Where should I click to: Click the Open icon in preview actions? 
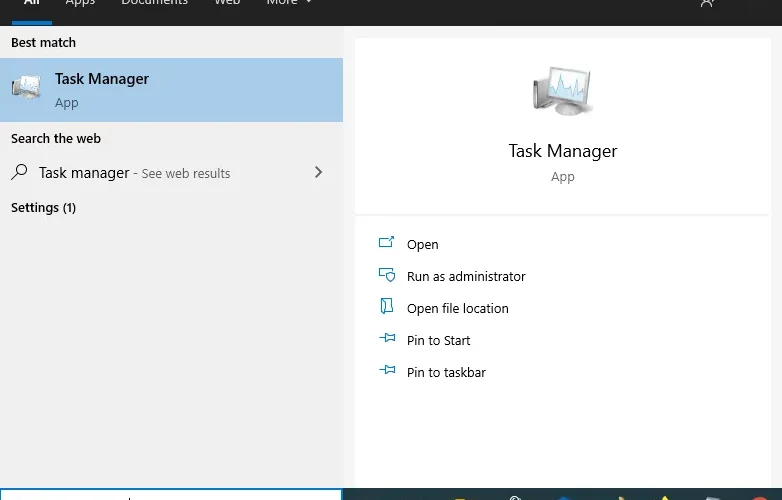387,242
